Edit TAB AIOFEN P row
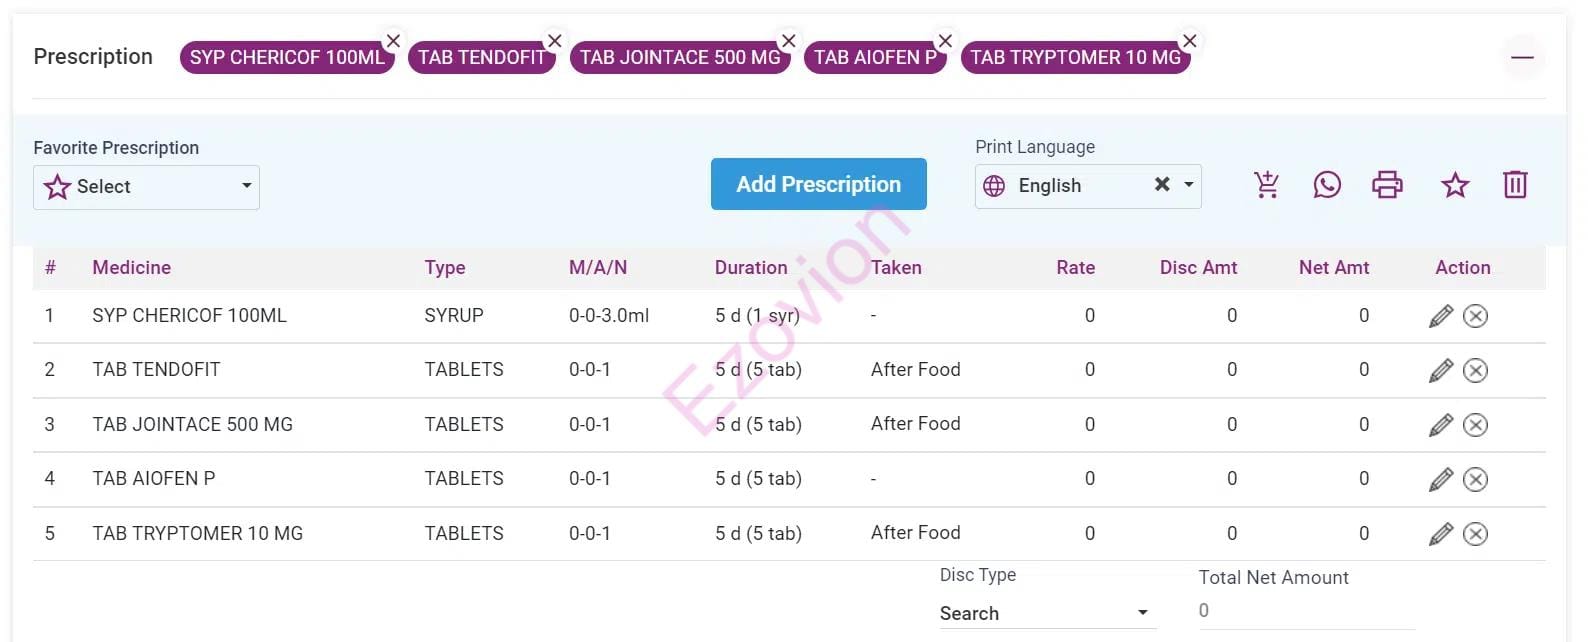The image size is (1588, 642). pyautogui.click(x=1440, y=480)
